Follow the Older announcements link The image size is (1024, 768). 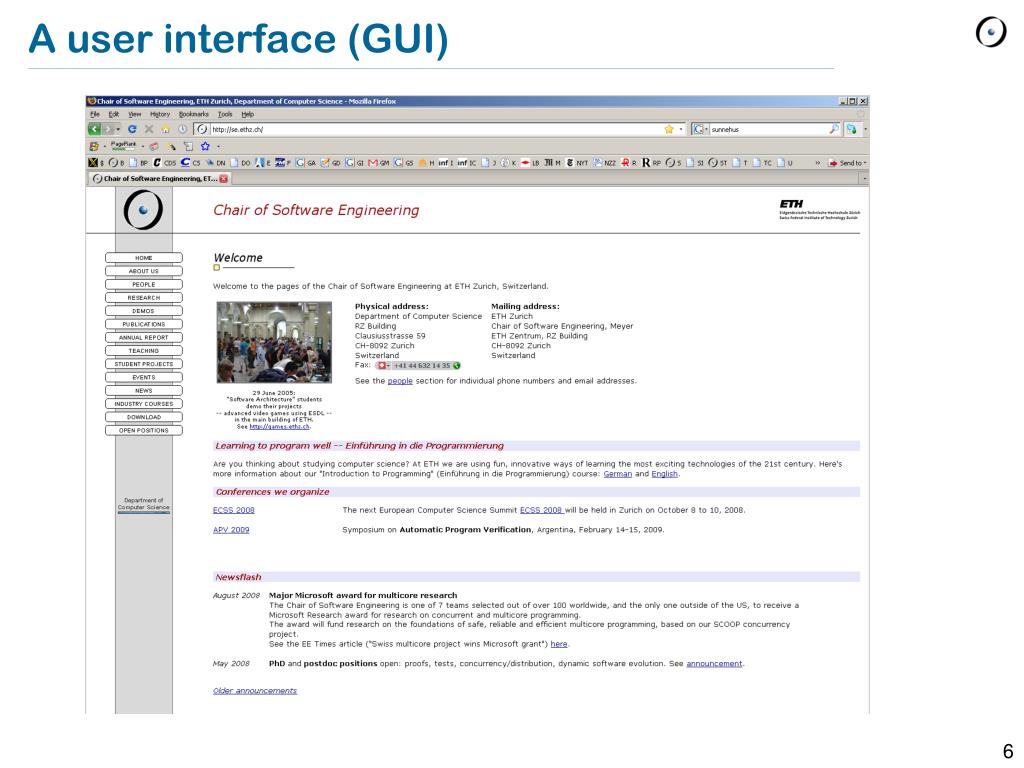[255, 690]
